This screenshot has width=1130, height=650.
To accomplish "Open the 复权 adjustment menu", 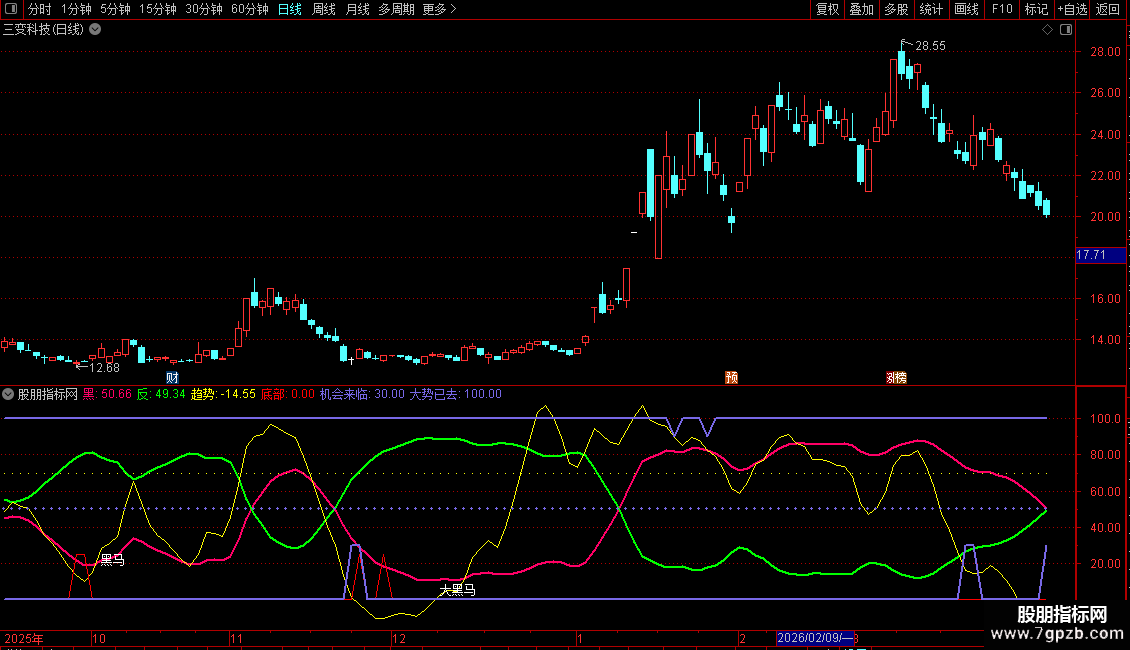I will pyautogui.click(x=827, y=9).
